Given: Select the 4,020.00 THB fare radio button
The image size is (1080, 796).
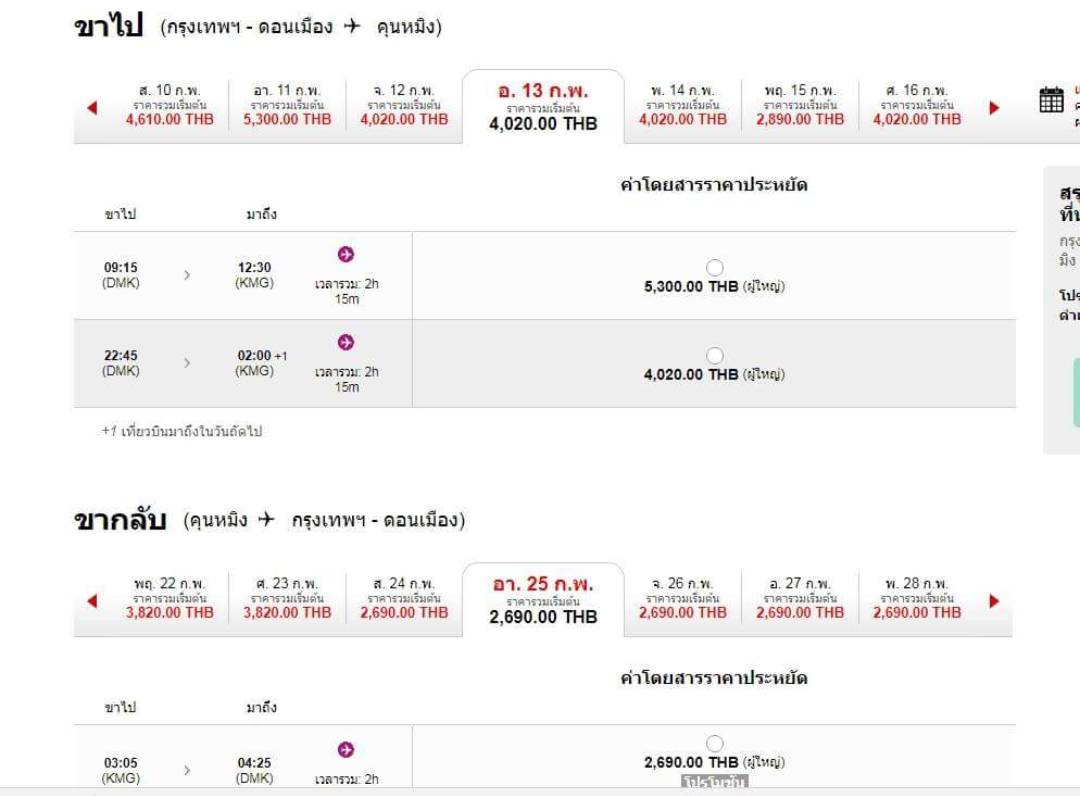Looking at the screenshot, I should tap(715, 355).
